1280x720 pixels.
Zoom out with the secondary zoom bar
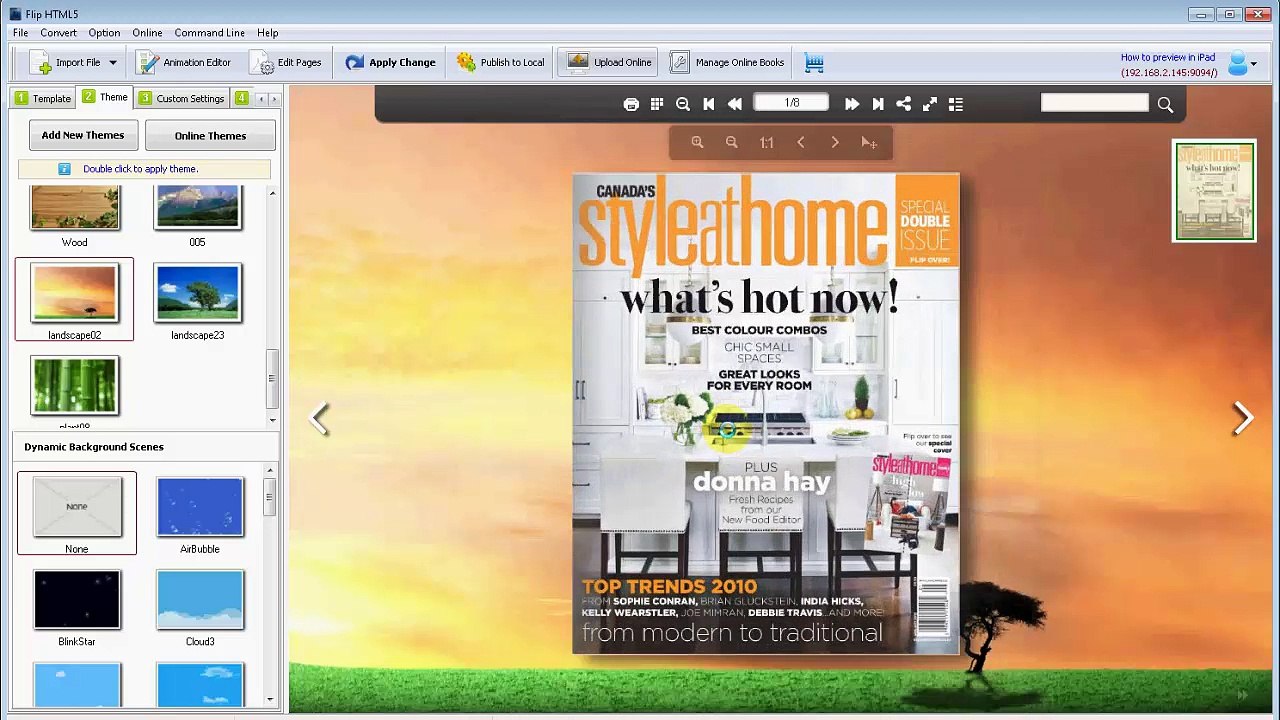tap(732, 143)
